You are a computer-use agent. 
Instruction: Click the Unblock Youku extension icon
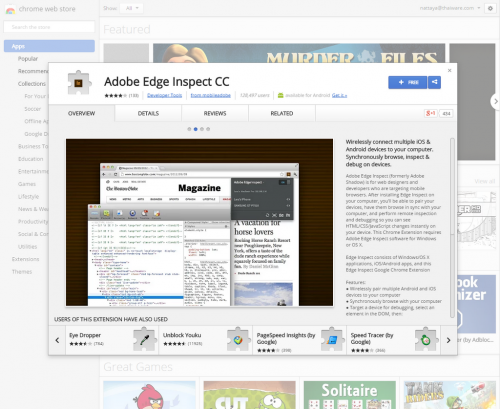[238, 339]
